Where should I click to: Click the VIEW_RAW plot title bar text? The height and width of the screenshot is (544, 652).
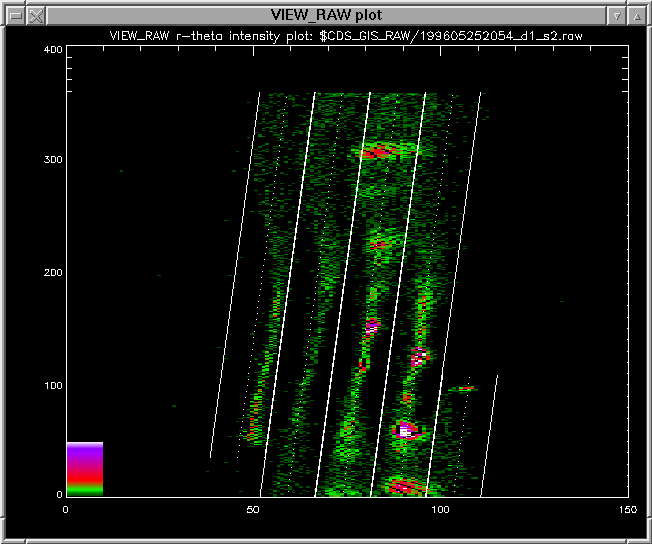(x=326, y=15)
